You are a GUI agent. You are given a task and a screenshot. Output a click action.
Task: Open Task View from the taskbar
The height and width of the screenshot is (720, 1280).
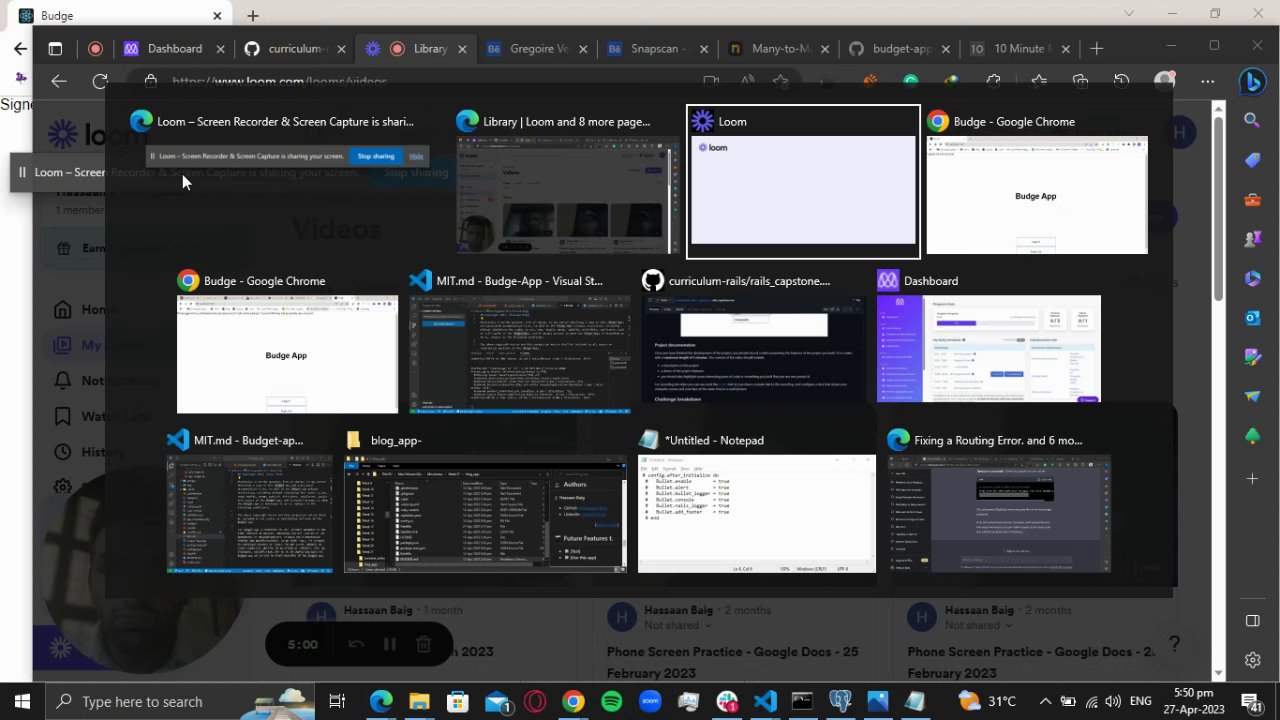(337, 701)
